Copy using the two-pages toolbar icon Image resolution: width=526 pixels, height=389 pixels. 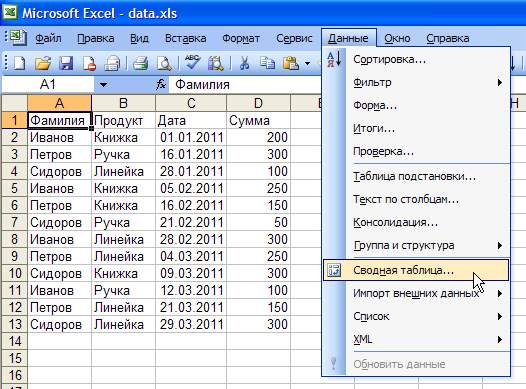click(267, 63)
